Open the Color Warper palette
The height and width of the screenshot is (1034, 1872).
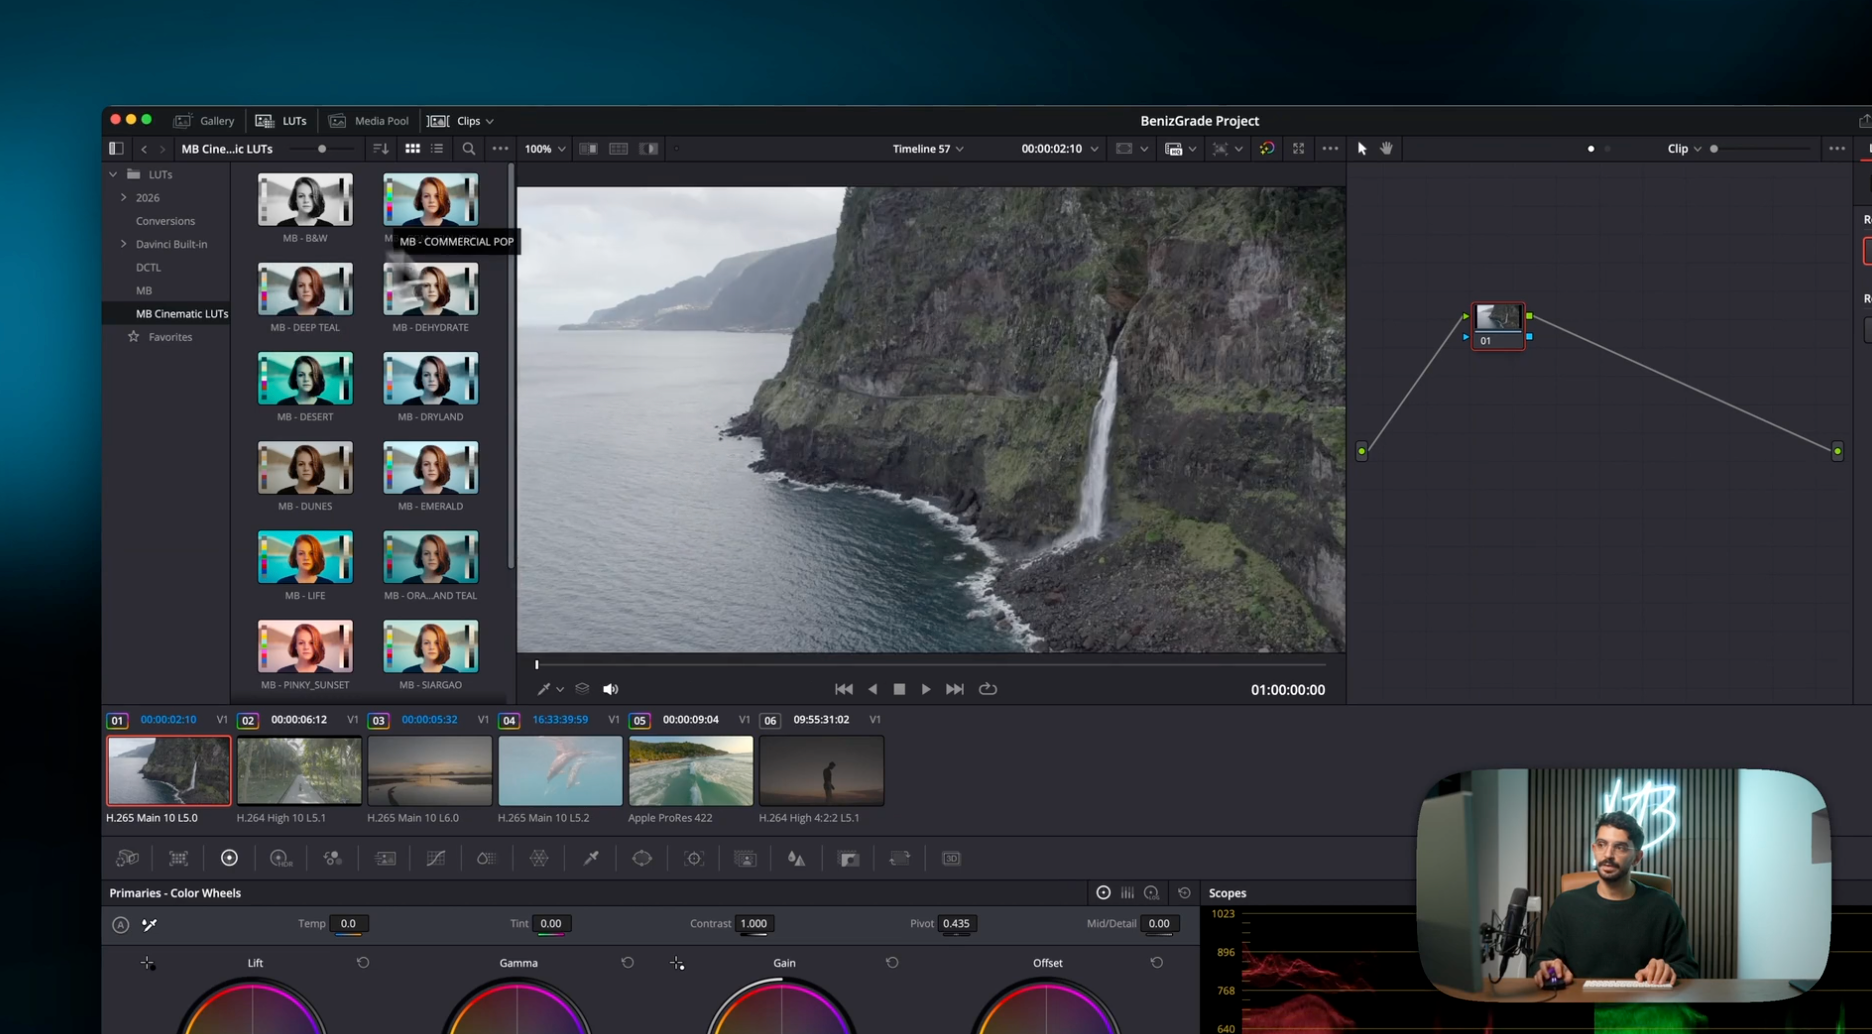click(539, 858)
